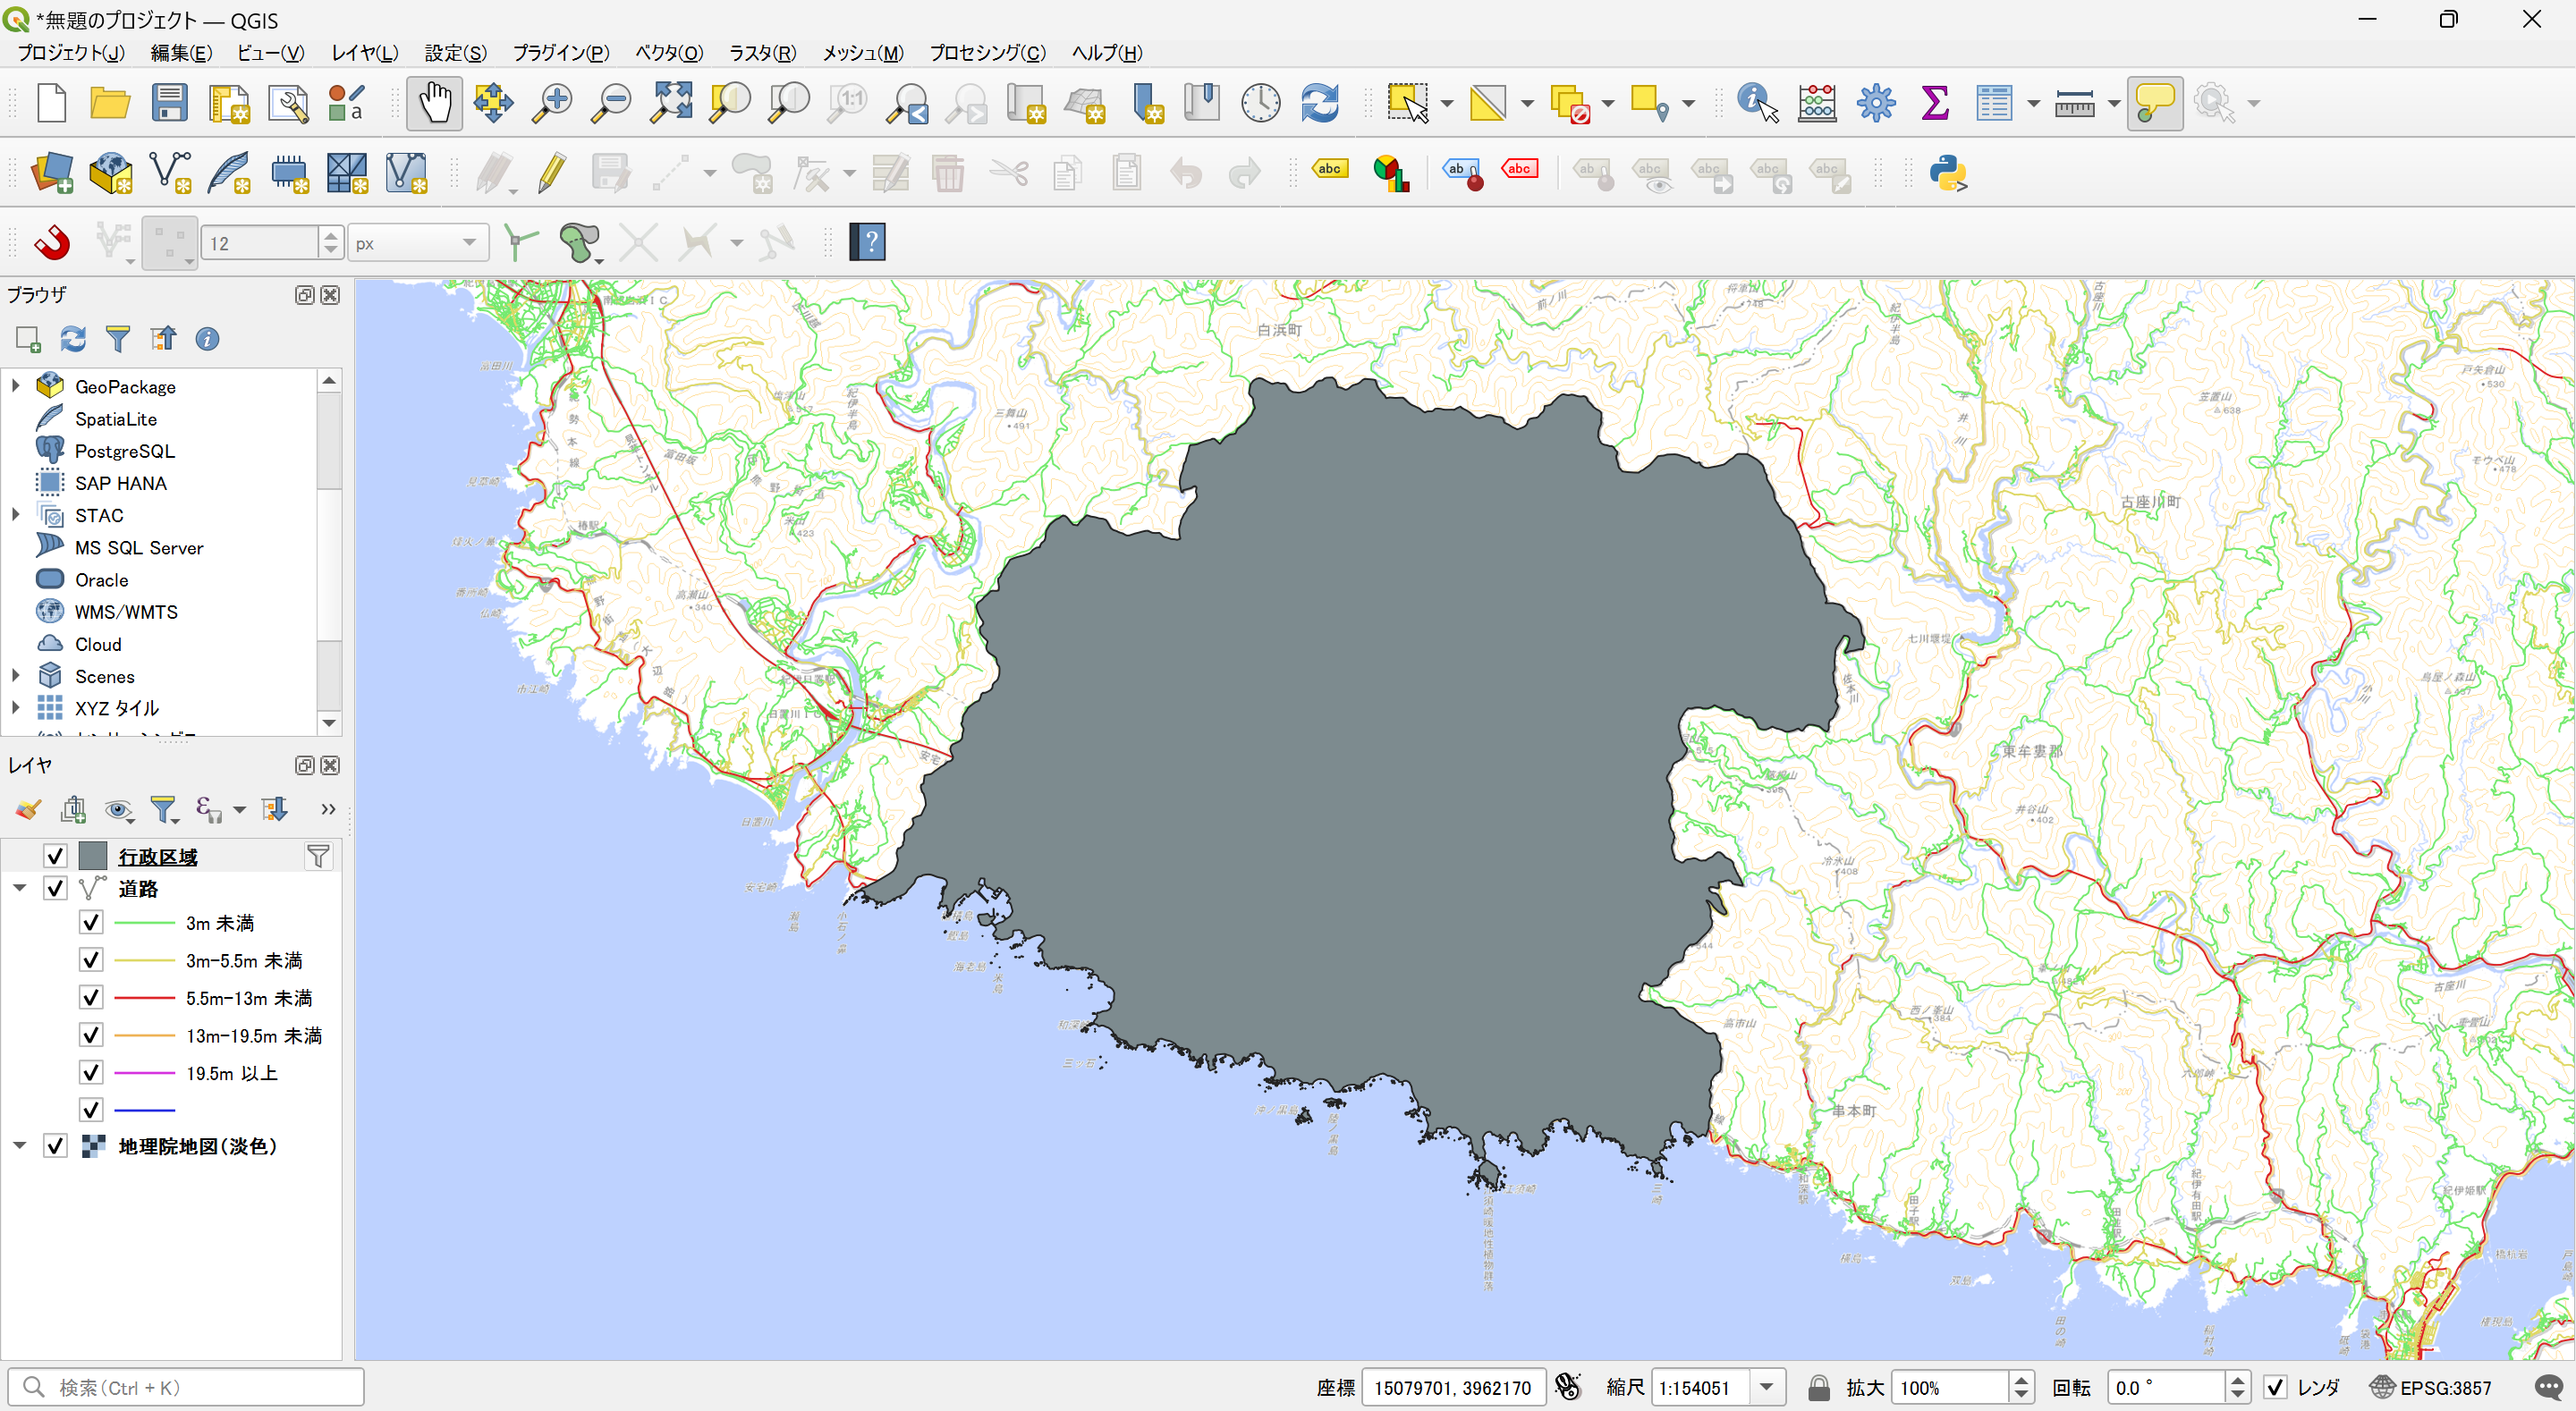Image resolution: width=2576 pixels, height=1411 pixels.
Task: Open the Temporal Controller clock icon
Action: coord(1260,103)
